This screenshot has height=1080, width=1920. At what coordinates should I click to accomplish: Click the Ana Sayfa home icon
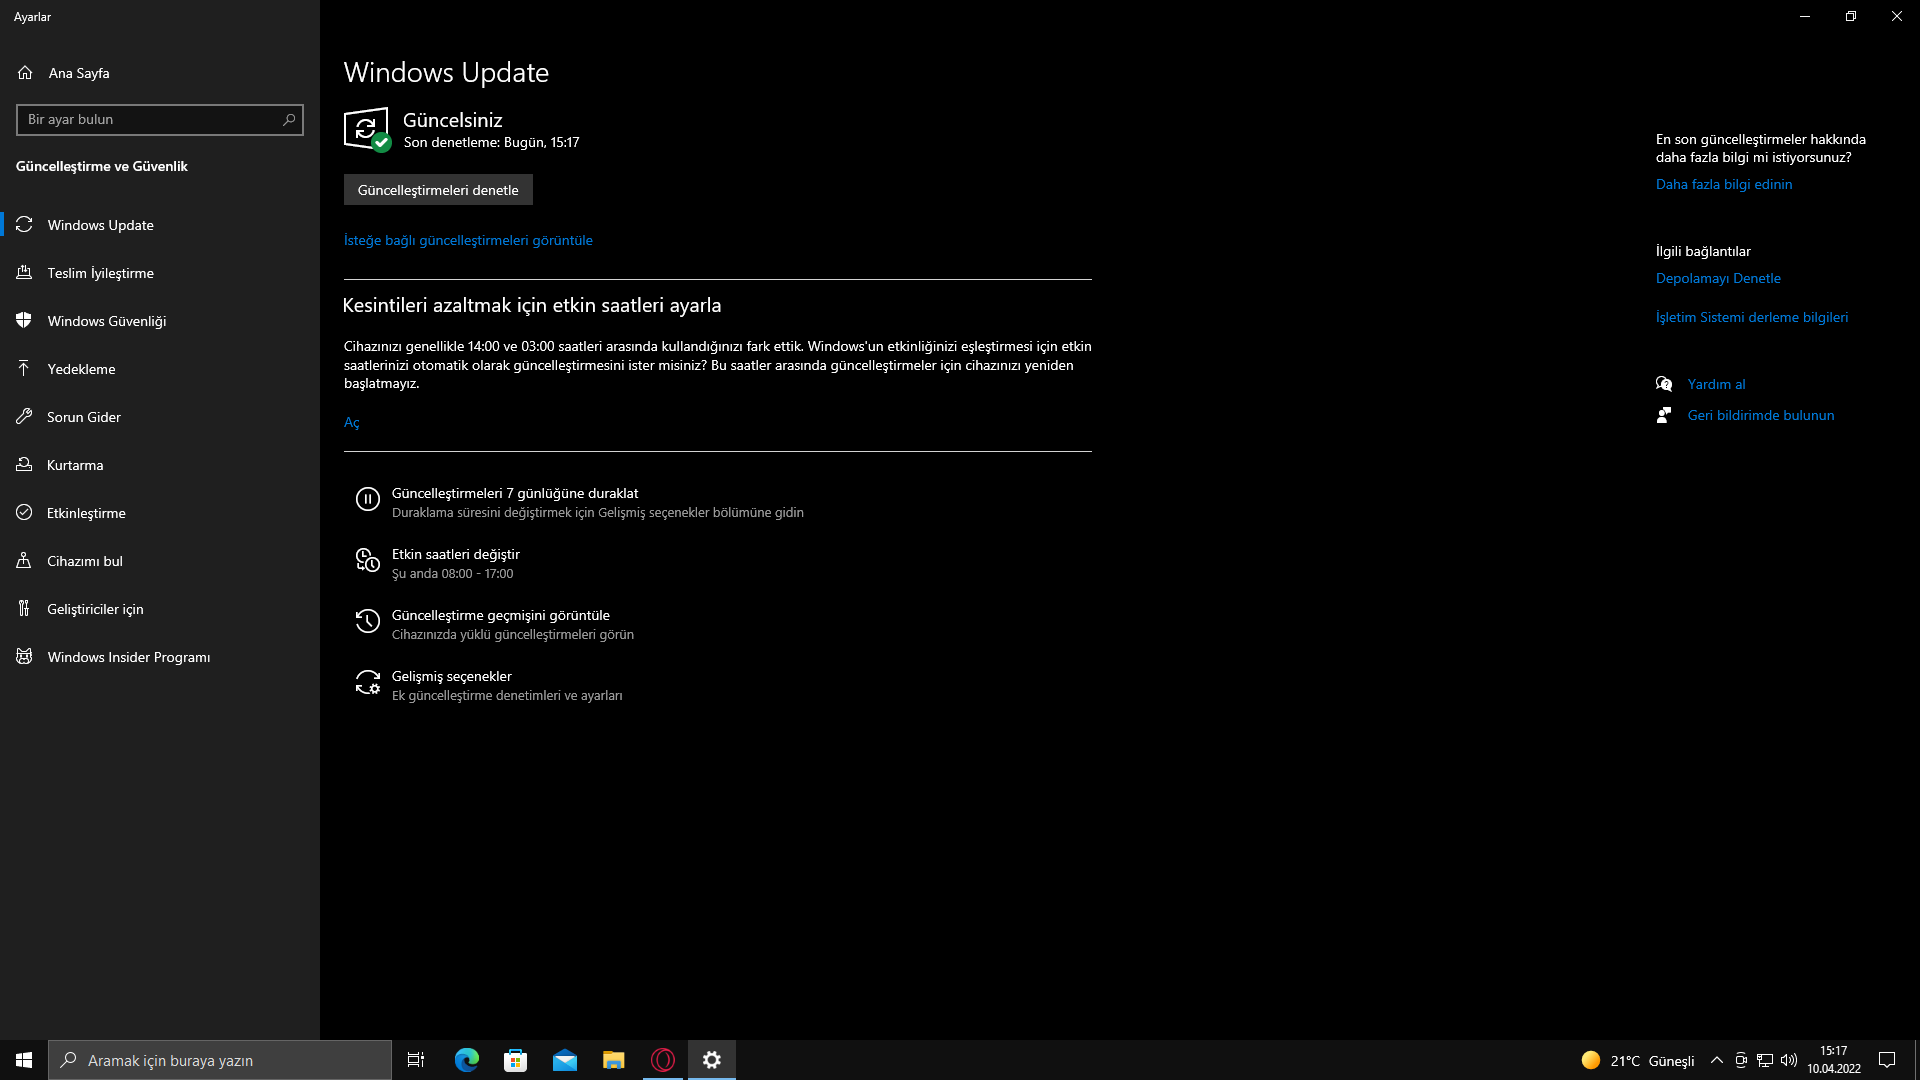25,73
